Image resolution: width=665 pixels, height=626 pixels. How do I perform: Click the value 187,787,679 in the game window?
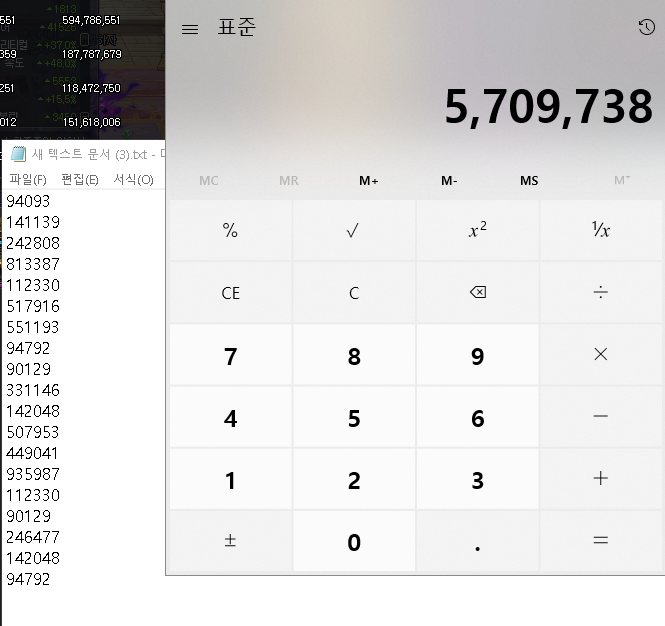(92, 54)
